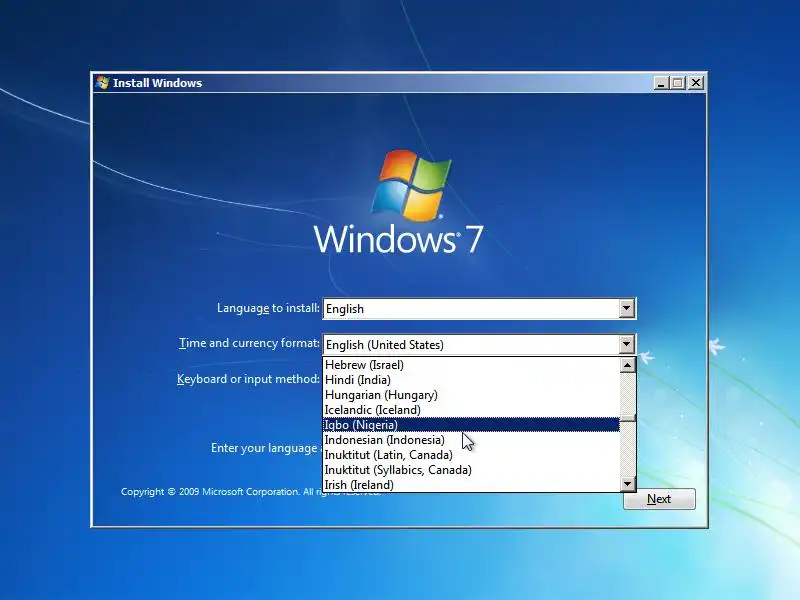Choose the highlighted Igbo (Nigeria) option
Viewport: 800px width, 600px height.
[471, 424]
